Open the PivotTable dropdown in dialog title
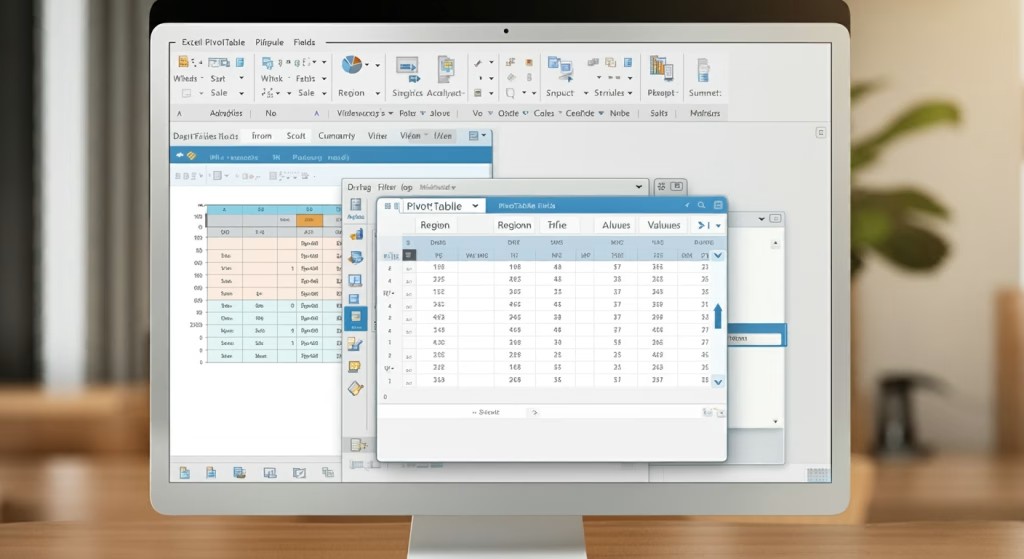Screen dimensions: 1024x559 [475, 205]
